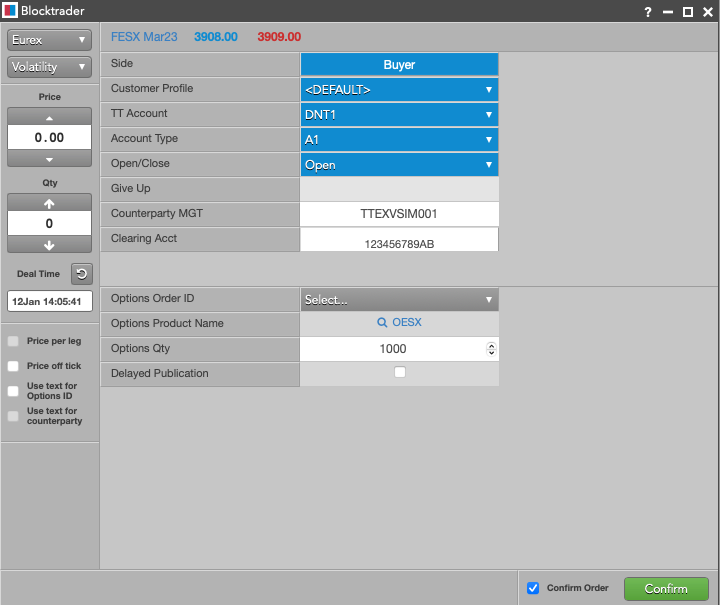
Task: Click the Price input field
Action: [x=50, y=137]
